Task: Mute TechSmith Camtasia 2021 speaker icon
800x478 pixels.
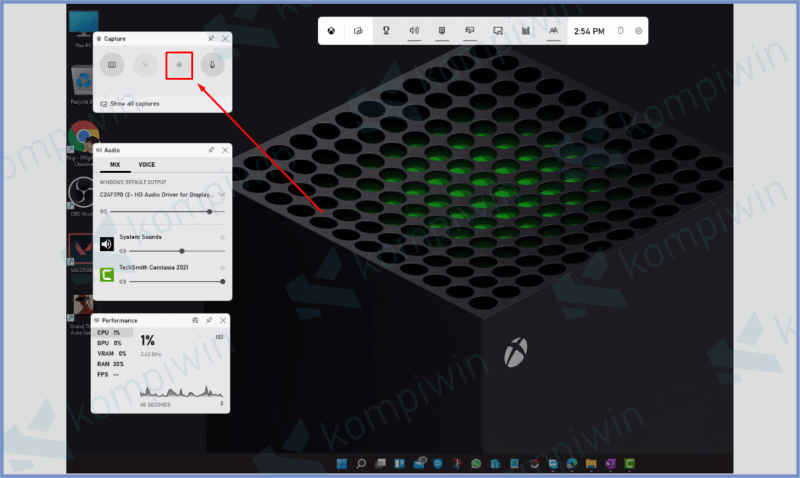Action: (x=122, y=282)
